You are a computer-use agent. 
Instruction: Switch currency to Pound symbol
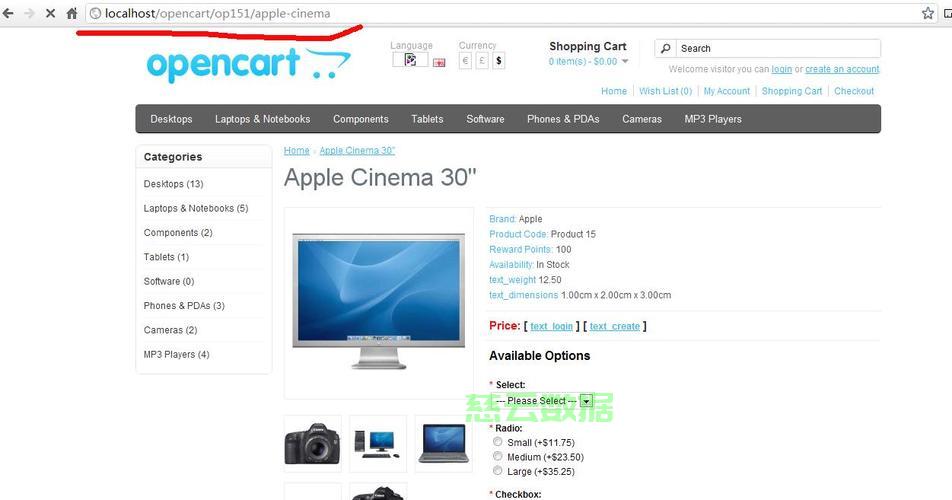(x=482, y=60)
